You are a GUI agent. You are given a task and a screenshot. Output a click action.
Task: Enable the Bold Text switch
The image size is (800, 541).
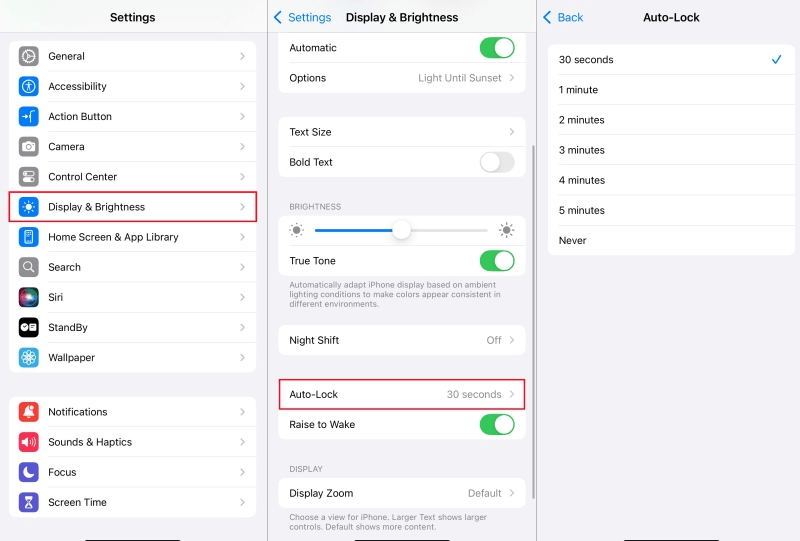tap(497, 162)
